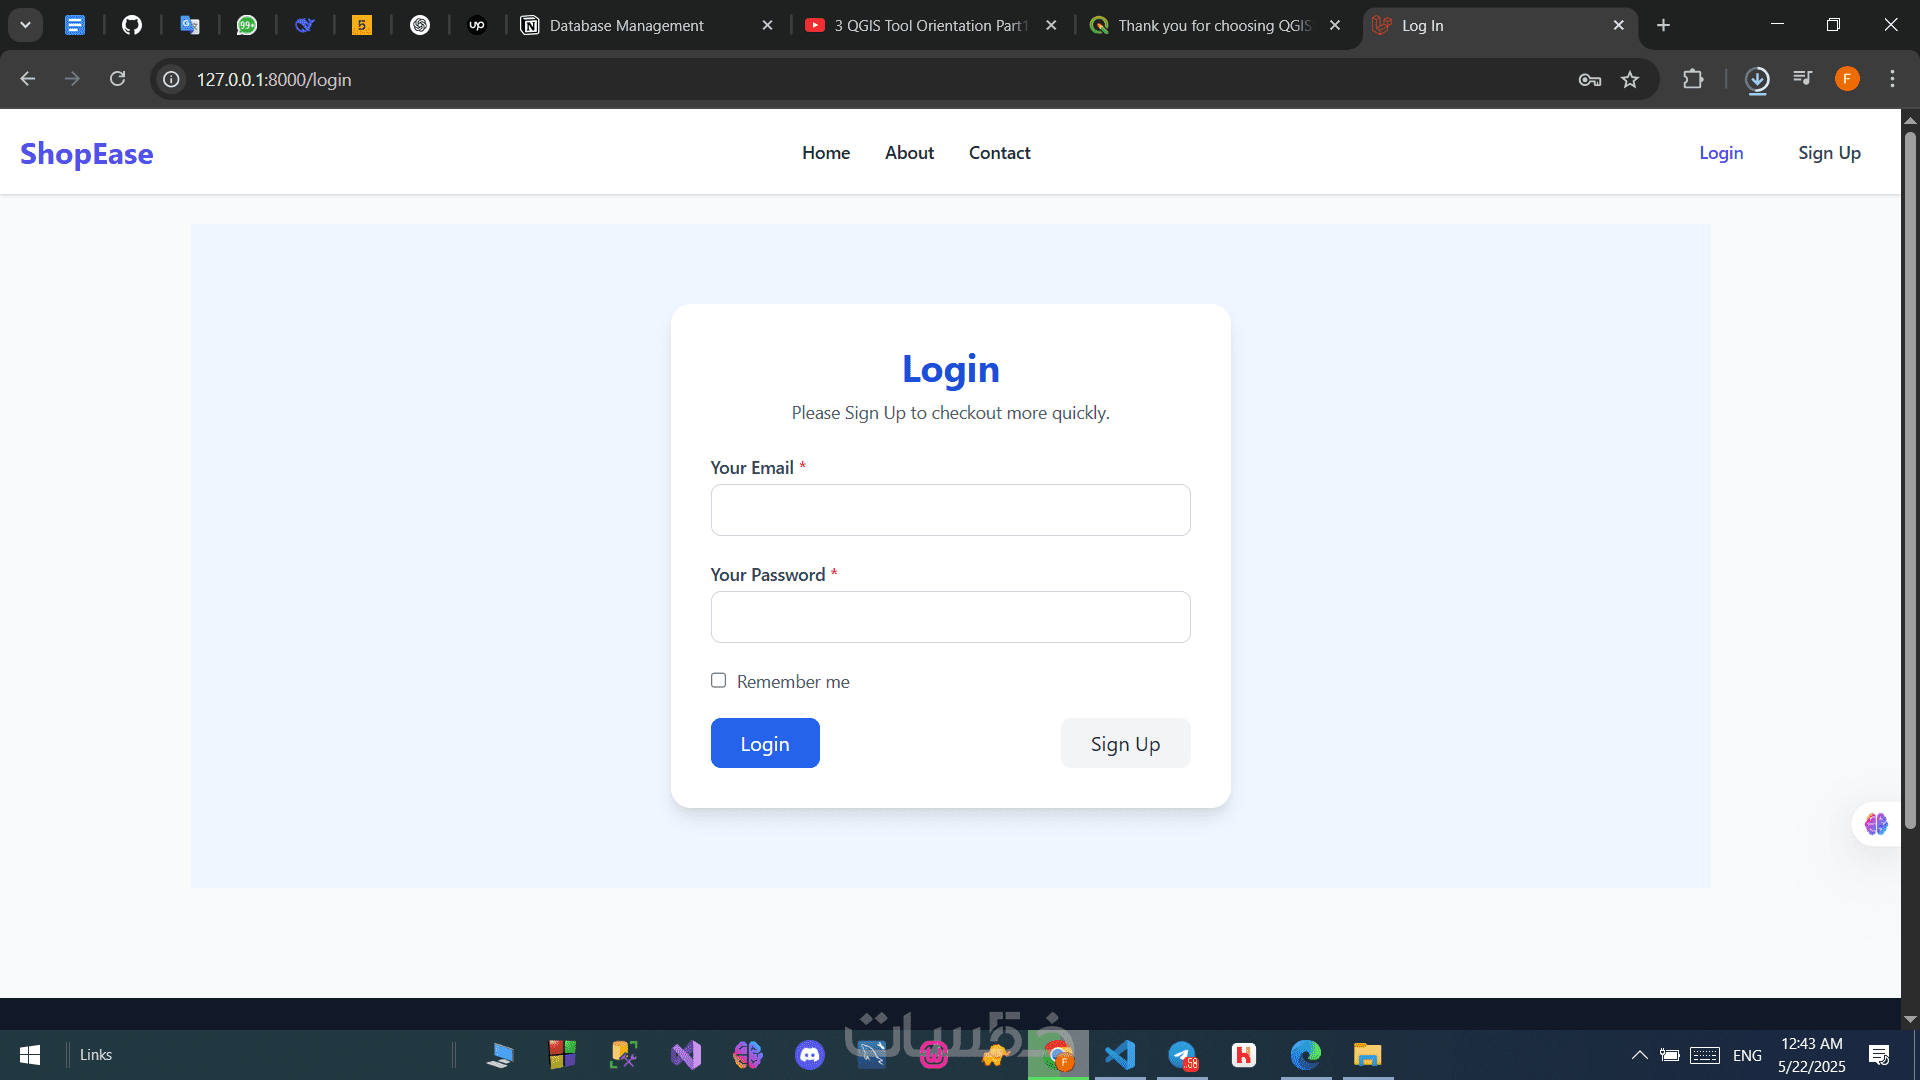Open the GitHub pinned tab
Screen dimensions: 1920x1080
132,25
